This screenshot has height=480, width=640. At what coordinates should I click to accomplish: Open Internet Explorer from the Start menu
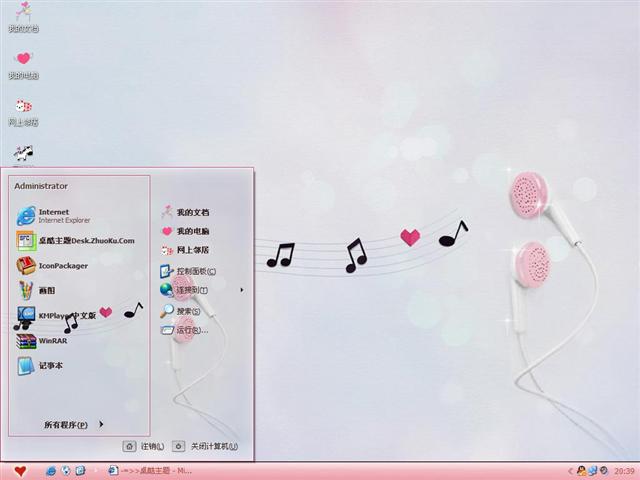click(54, 216)
